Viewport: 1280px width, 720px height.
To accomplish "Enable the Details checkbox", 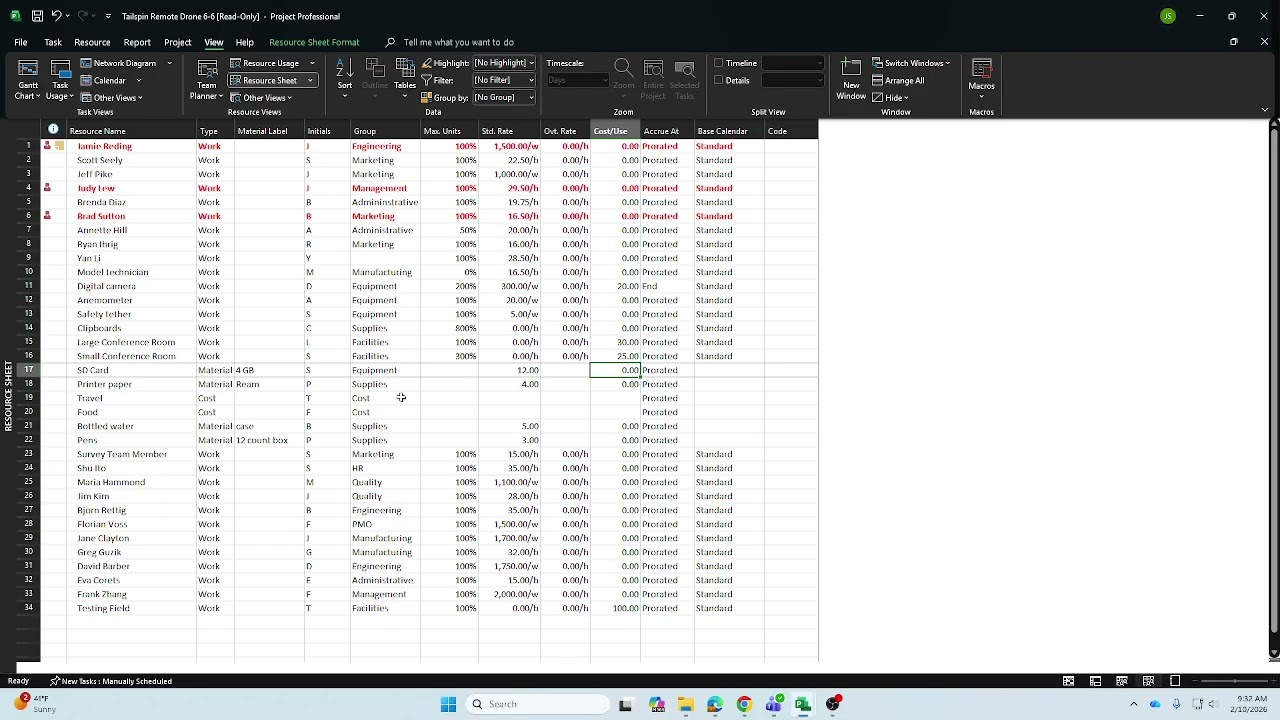I will coord(719,80).
